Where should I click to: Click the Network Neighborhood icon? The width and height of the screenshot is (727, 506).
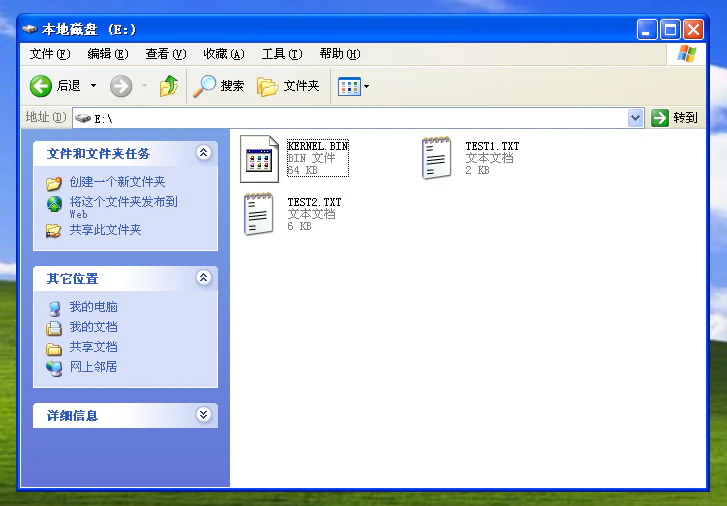coord(54,369)
